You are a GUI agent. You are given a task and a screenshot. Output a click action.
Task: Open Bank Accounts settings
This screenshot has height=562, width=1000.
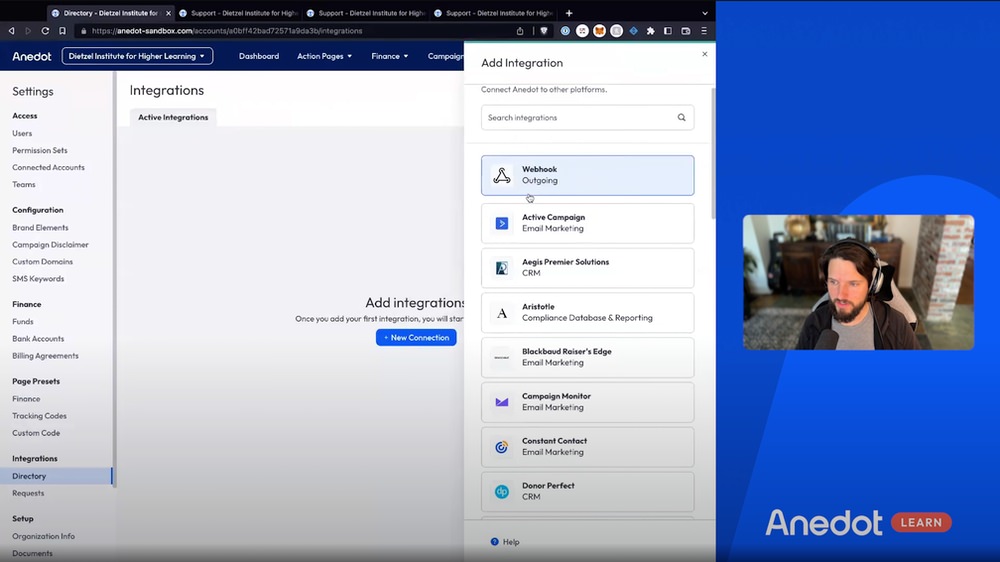(38, 339)
